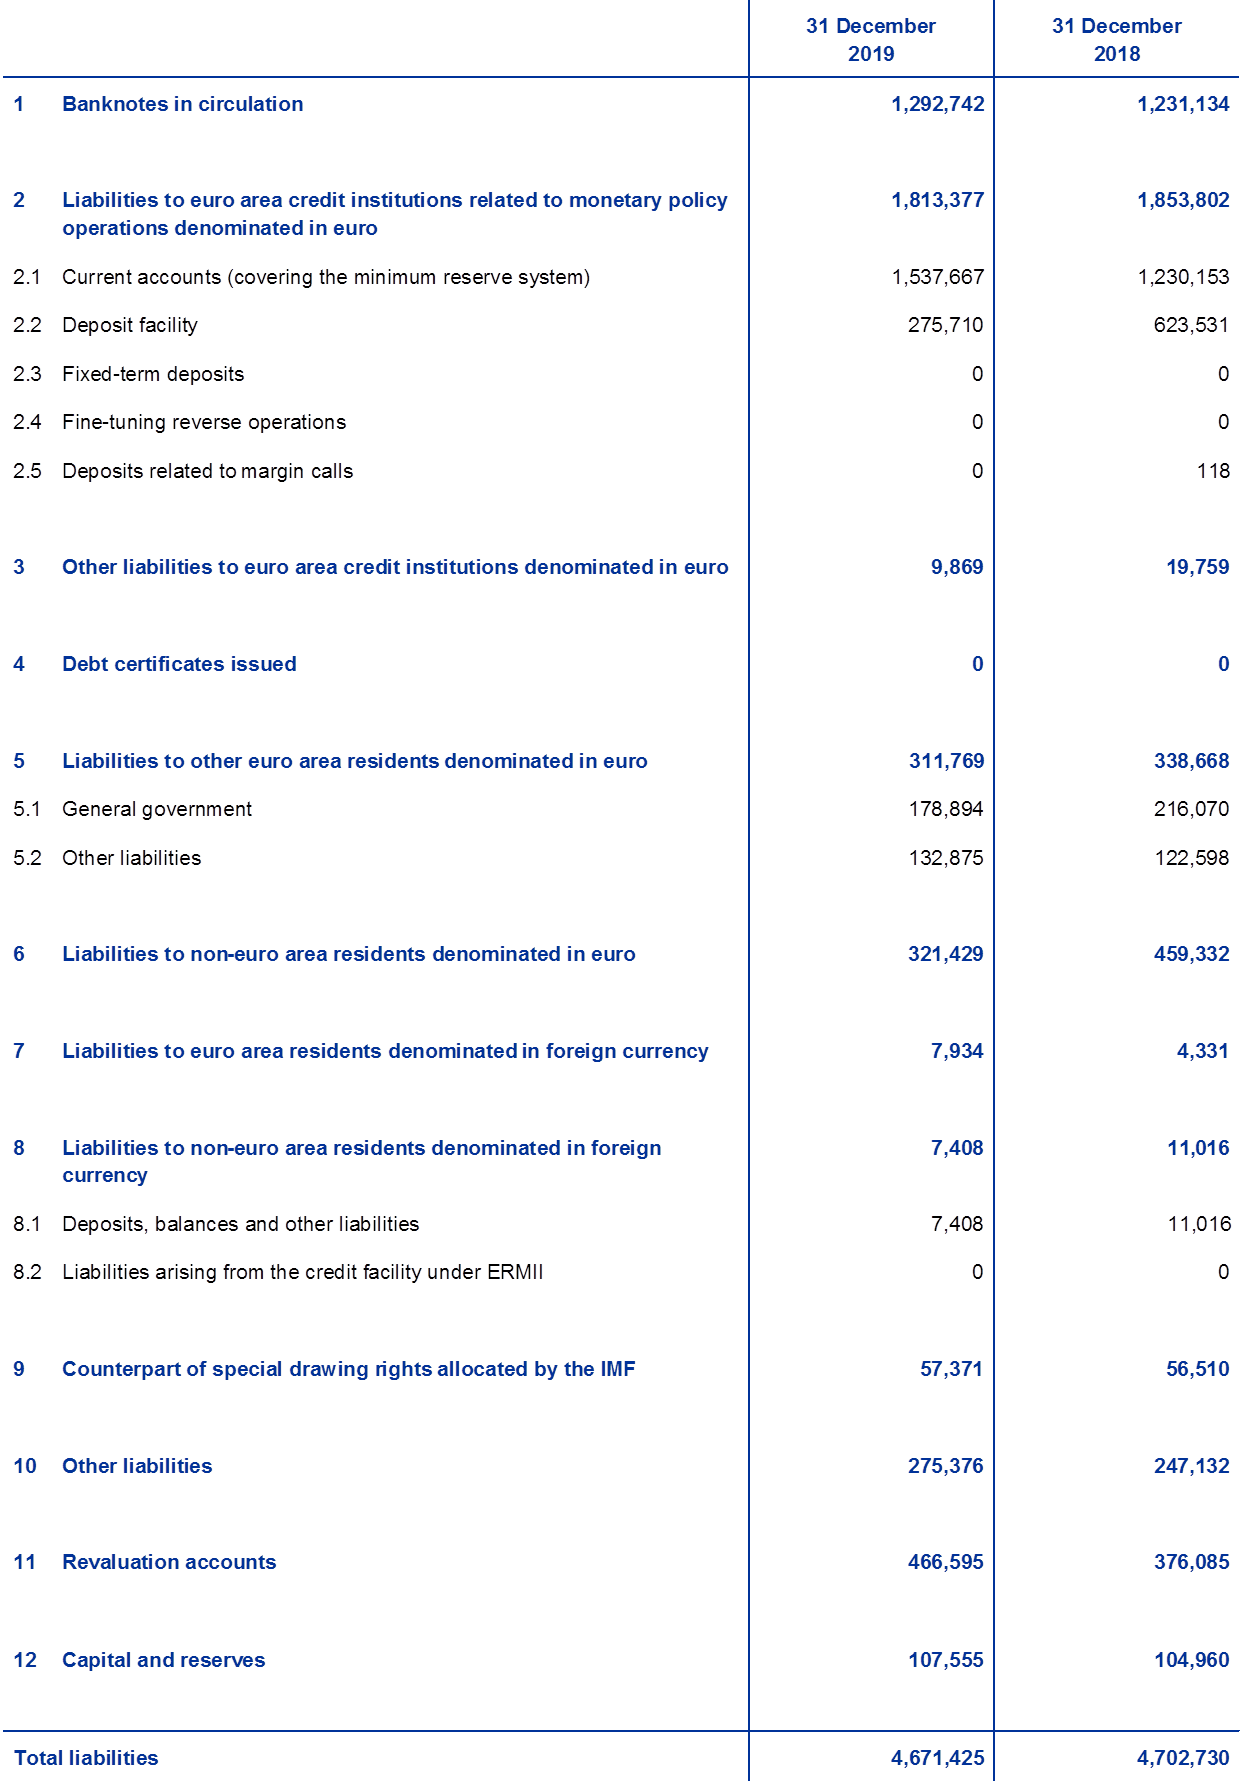This screenshot has height=1784, width=1240.
Task: Click Deposits related to margin calls label
Action: click(x=208, y=471)
